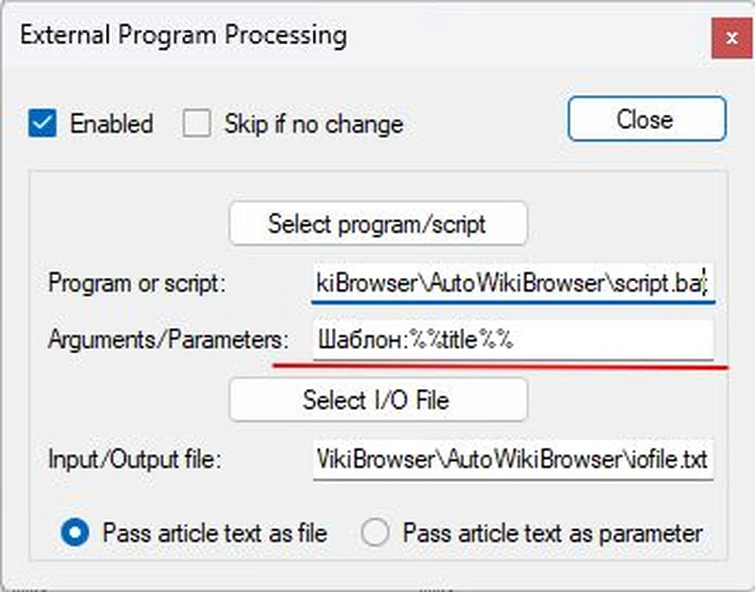Uncheck the Enabled checkbox
The height and width of the screenshot is (592, 755).
[42, 123]
